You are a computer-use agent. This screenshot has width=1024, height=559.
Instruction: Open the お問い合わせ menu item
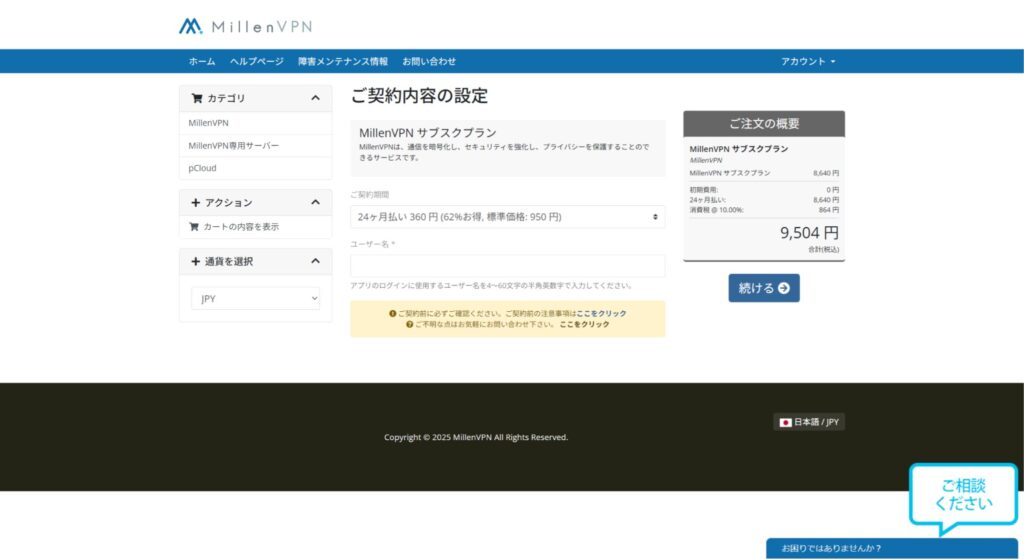tap(429, 61)
